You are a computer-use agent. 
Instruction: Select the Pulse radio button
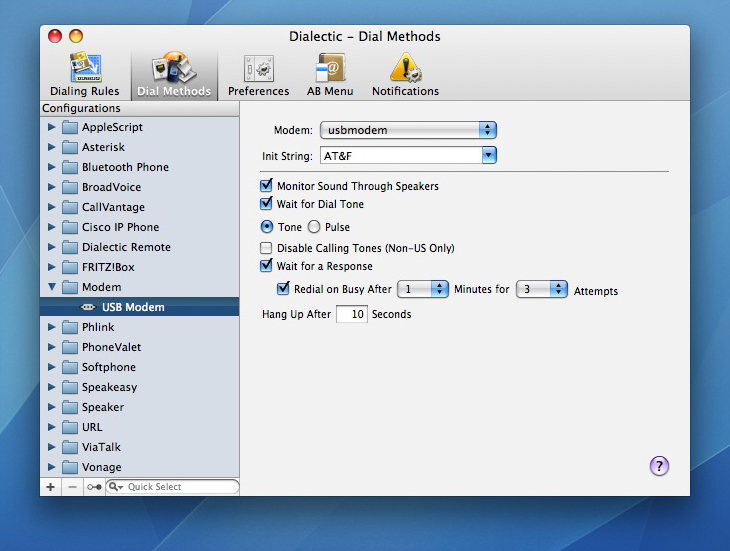(314, 227)
